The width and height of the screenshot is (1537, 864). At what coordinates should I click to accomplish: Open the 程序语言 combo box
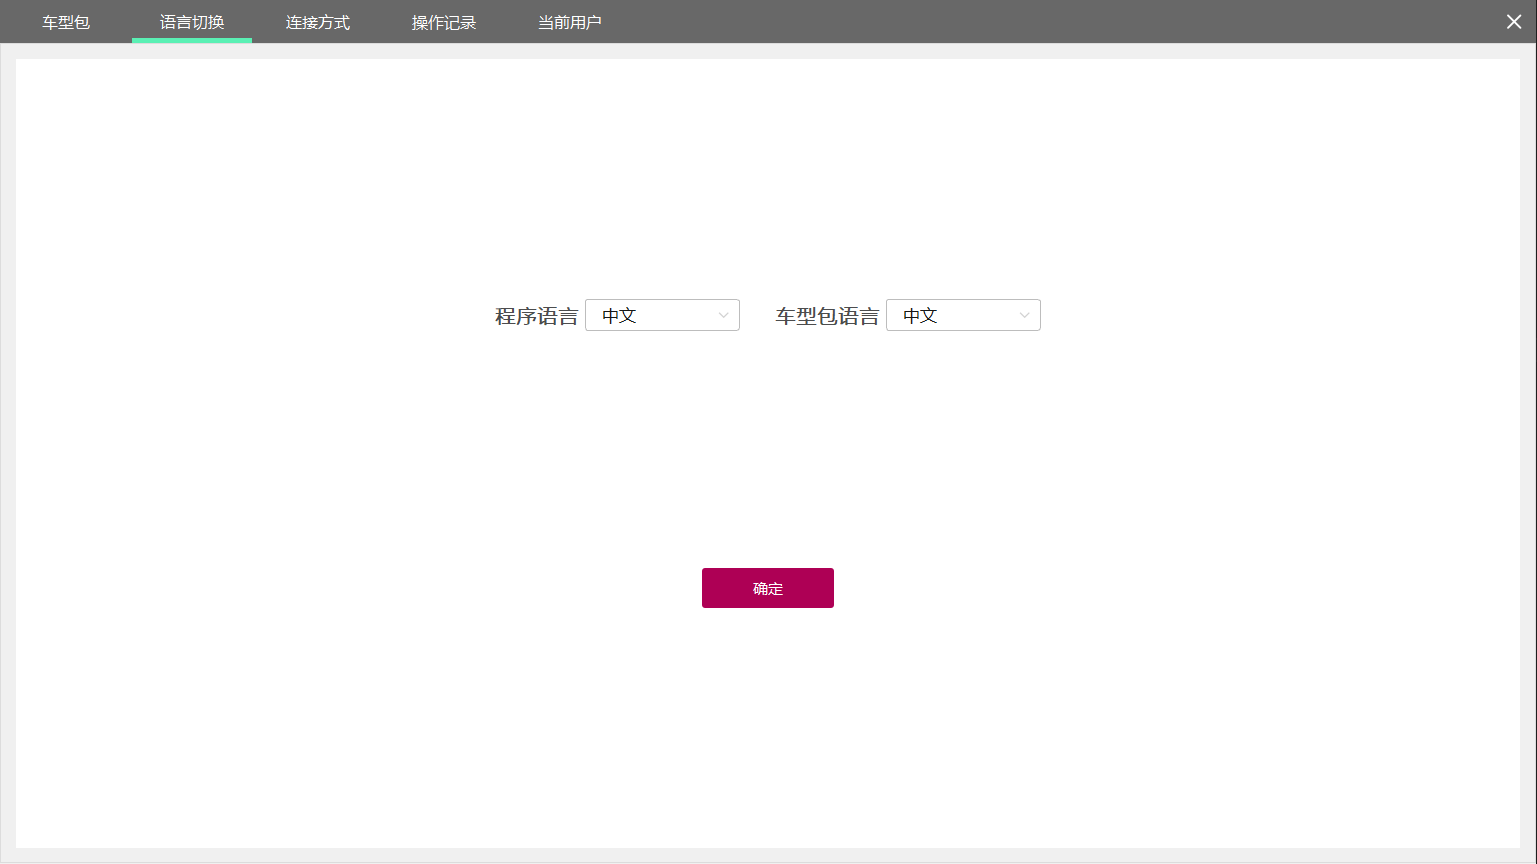662,316
